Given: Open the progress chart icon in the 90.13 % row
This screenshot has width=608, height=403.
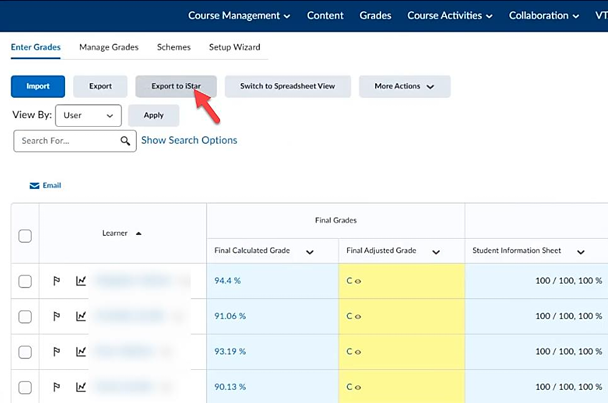Looking at the screenshot, I should 81,387.
